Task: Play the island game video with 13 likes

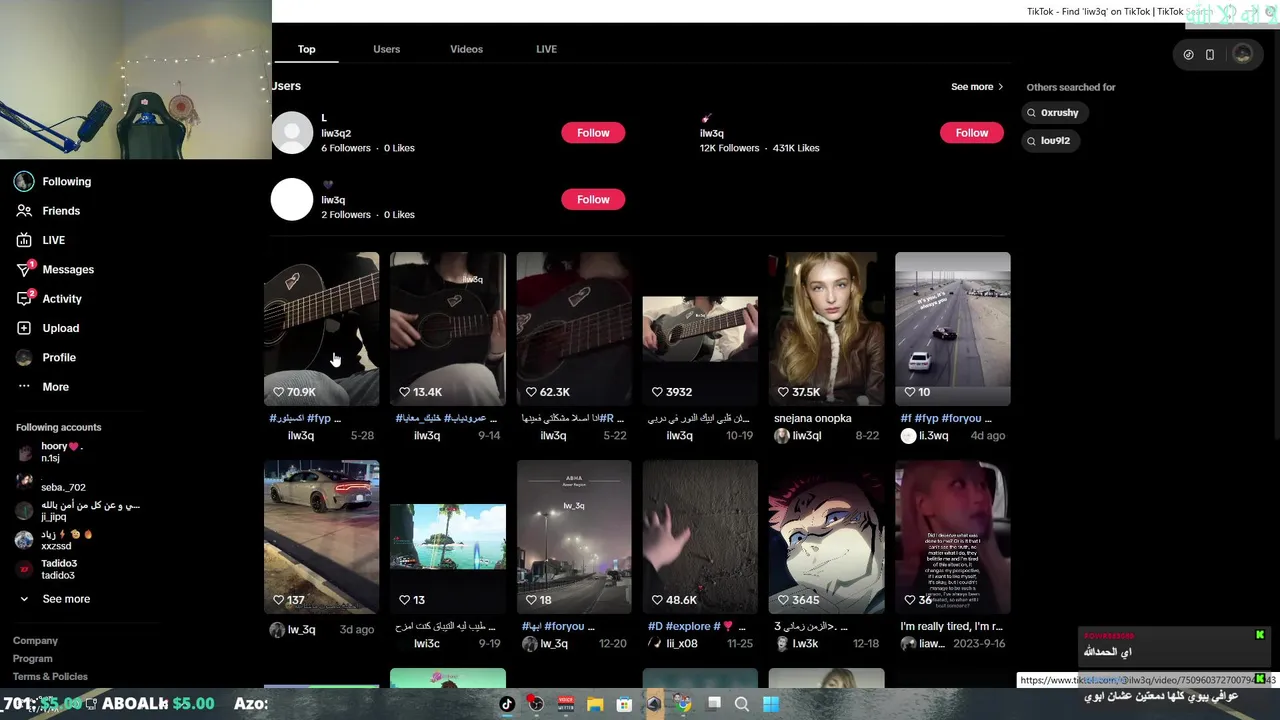Action: [x=448, y=537]
